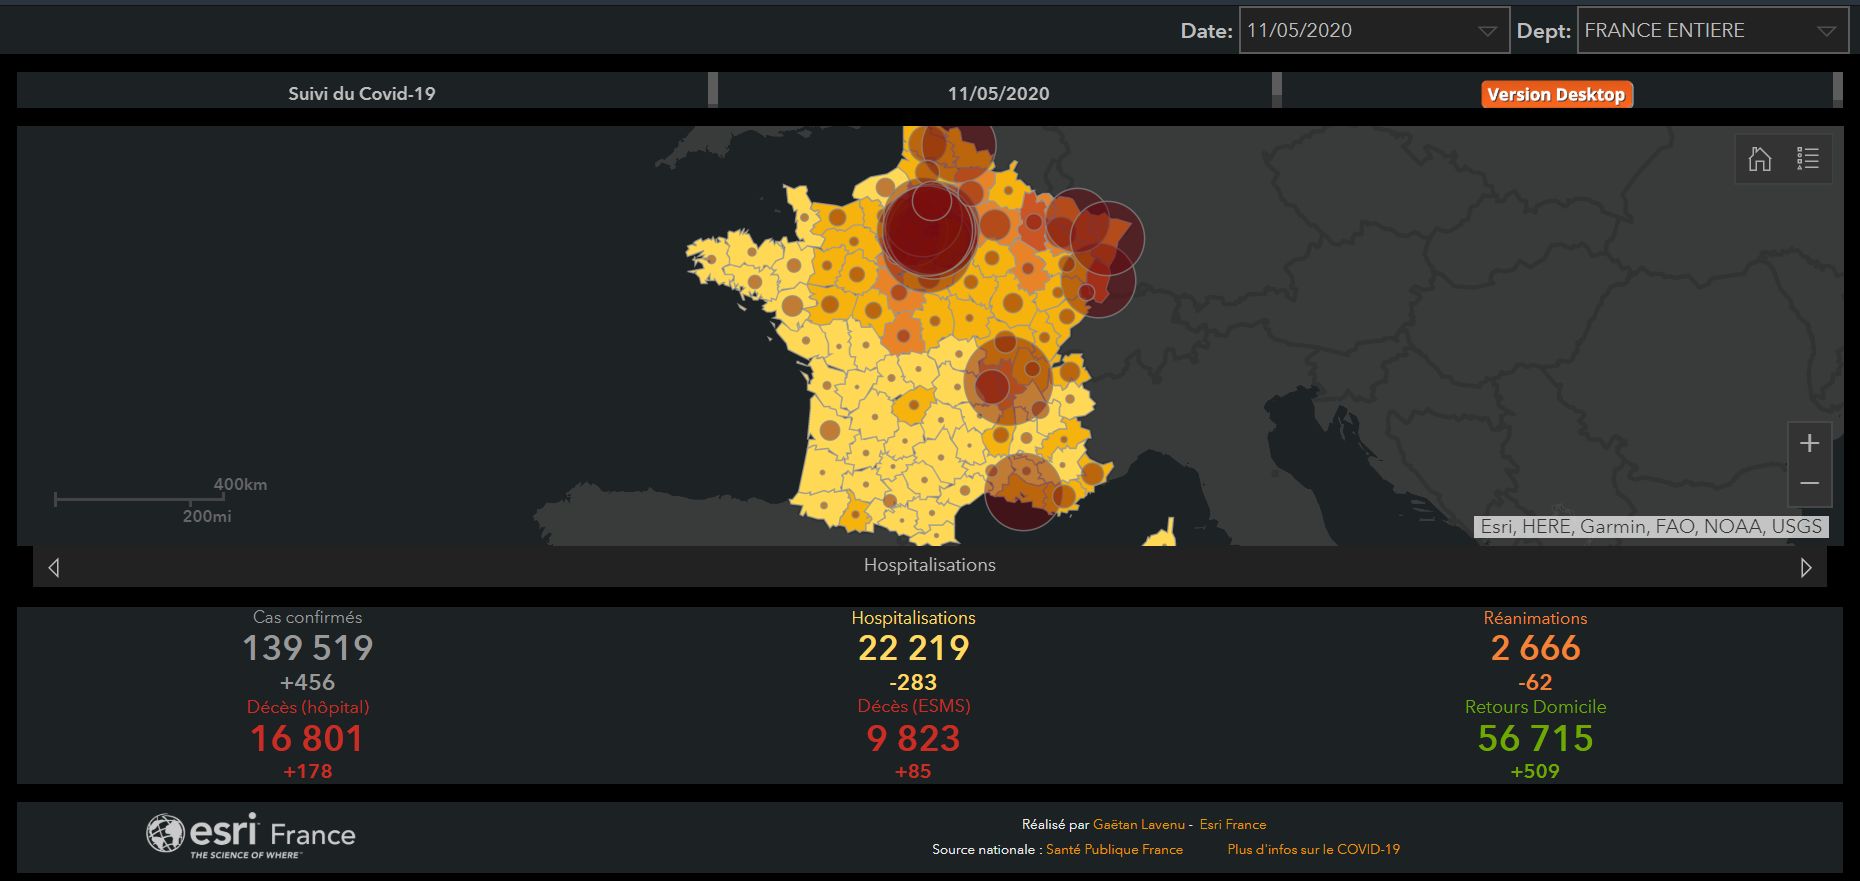Screen dimensions: 1860x881
Task: Click the Retours Domicile value 56 715
Action: click(1535, 739)
